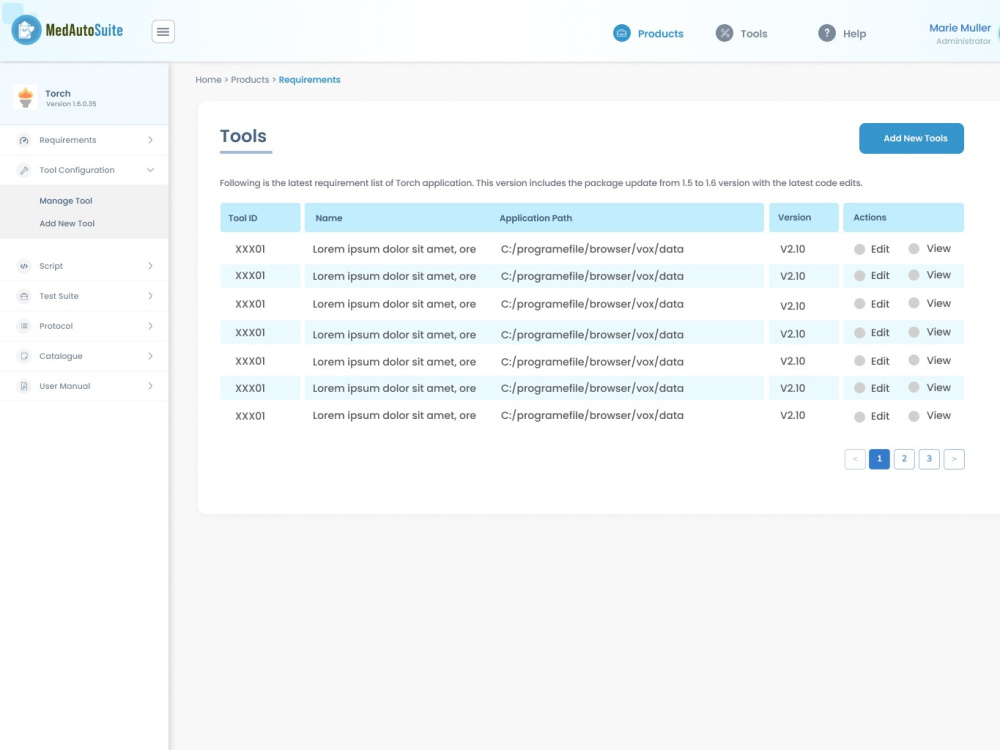1000x750 pixels.
Task: Click the User Manual document icon
Action: tap(24, 386)
